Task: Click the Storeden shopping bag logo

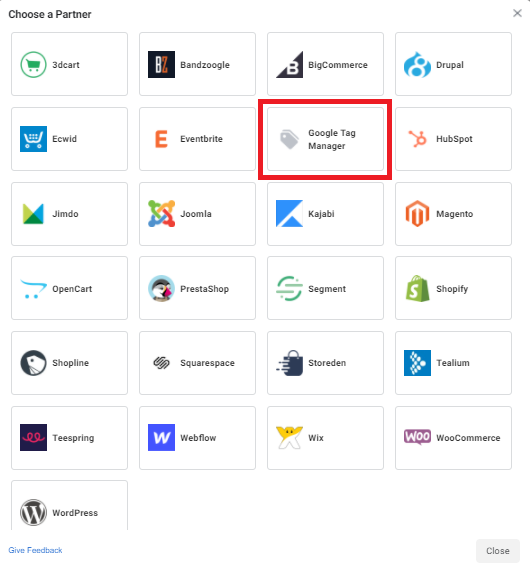Action: 289,363
